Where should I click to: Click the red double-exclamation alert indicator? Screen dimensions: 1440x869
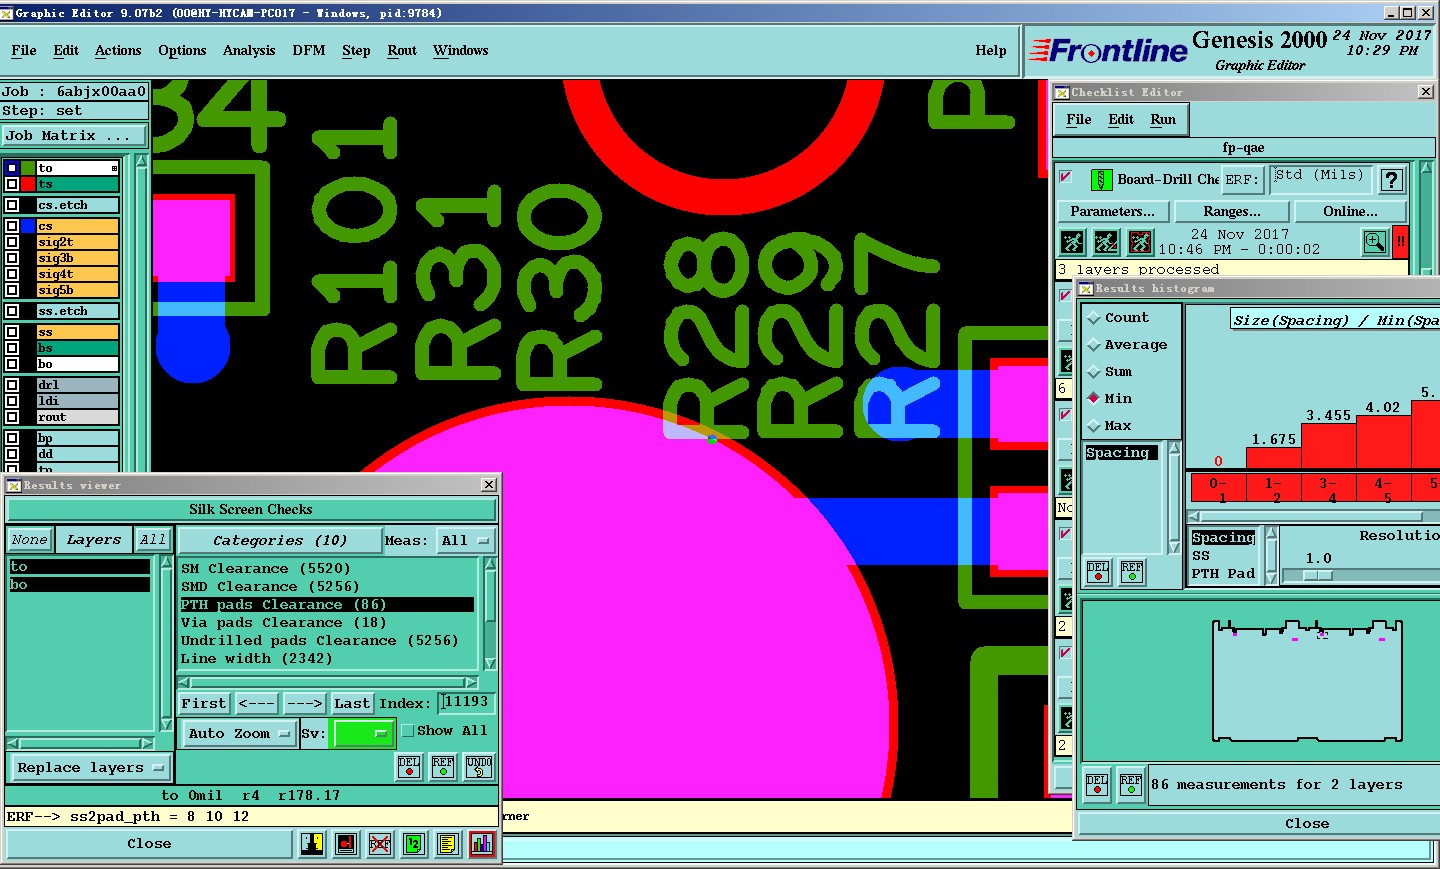click(1401, 242)
